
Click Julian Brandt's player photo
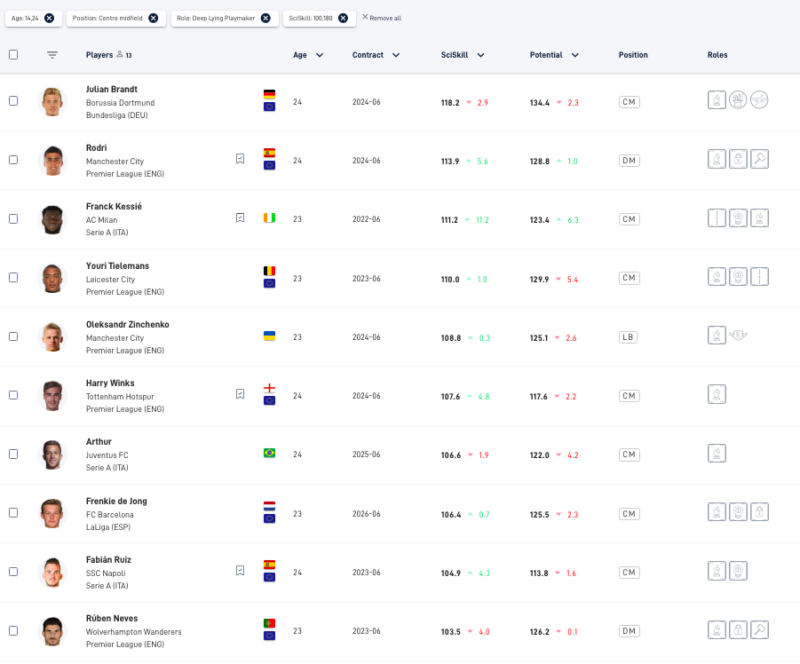click(52, 102)
